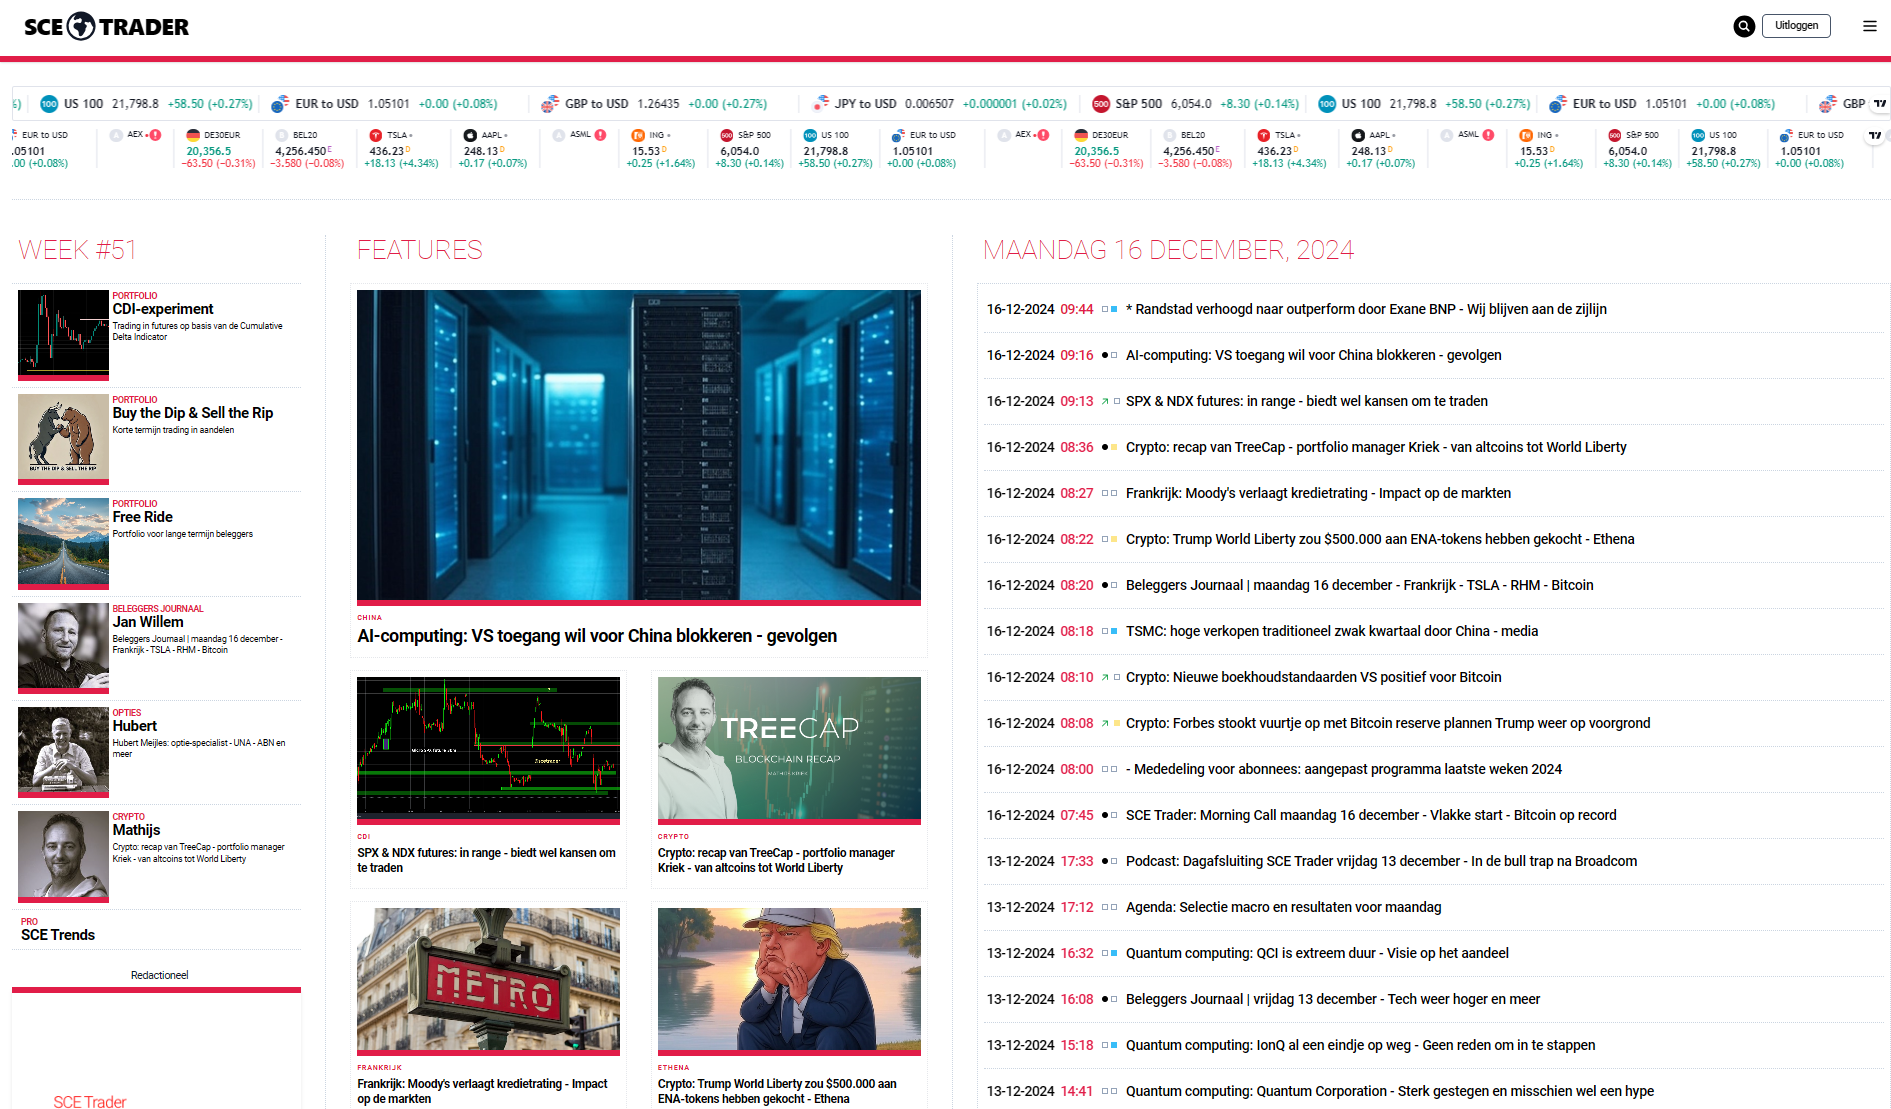Open the Trump cartoon article thumbnail
Image resolution: width=1891 pixels, height=1109 pixels.
[x=789, y=980]
